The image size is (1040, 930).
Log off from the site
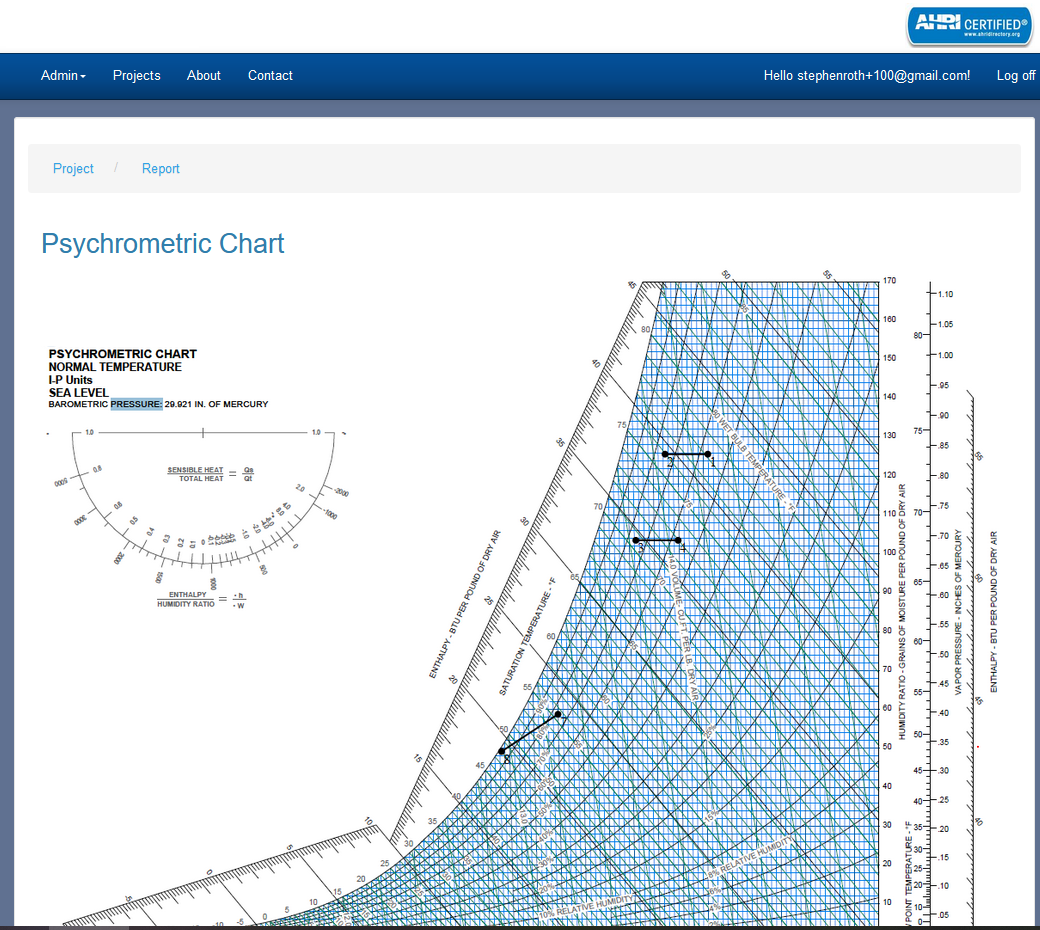point(1015,76)
